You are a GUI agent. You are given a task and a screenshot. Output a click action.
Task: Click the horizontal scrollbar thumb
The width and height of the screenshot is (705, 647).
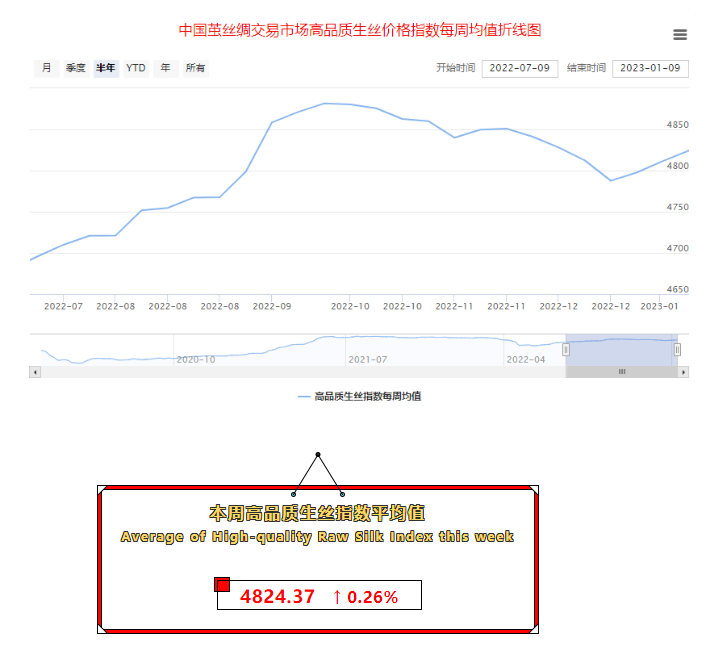[x=621, y=372]
